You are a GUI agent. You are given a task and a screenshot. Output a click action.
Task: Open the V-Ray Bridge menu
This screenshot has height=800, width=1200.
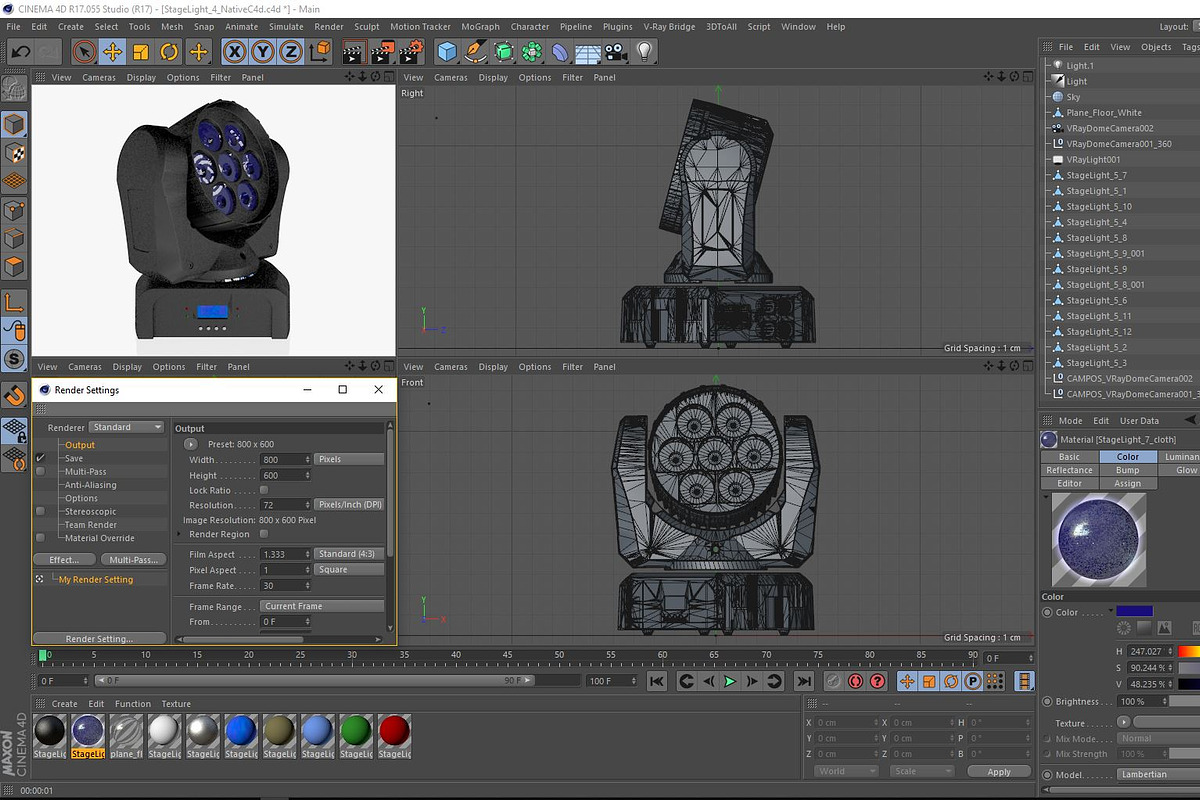pos(670,27)
